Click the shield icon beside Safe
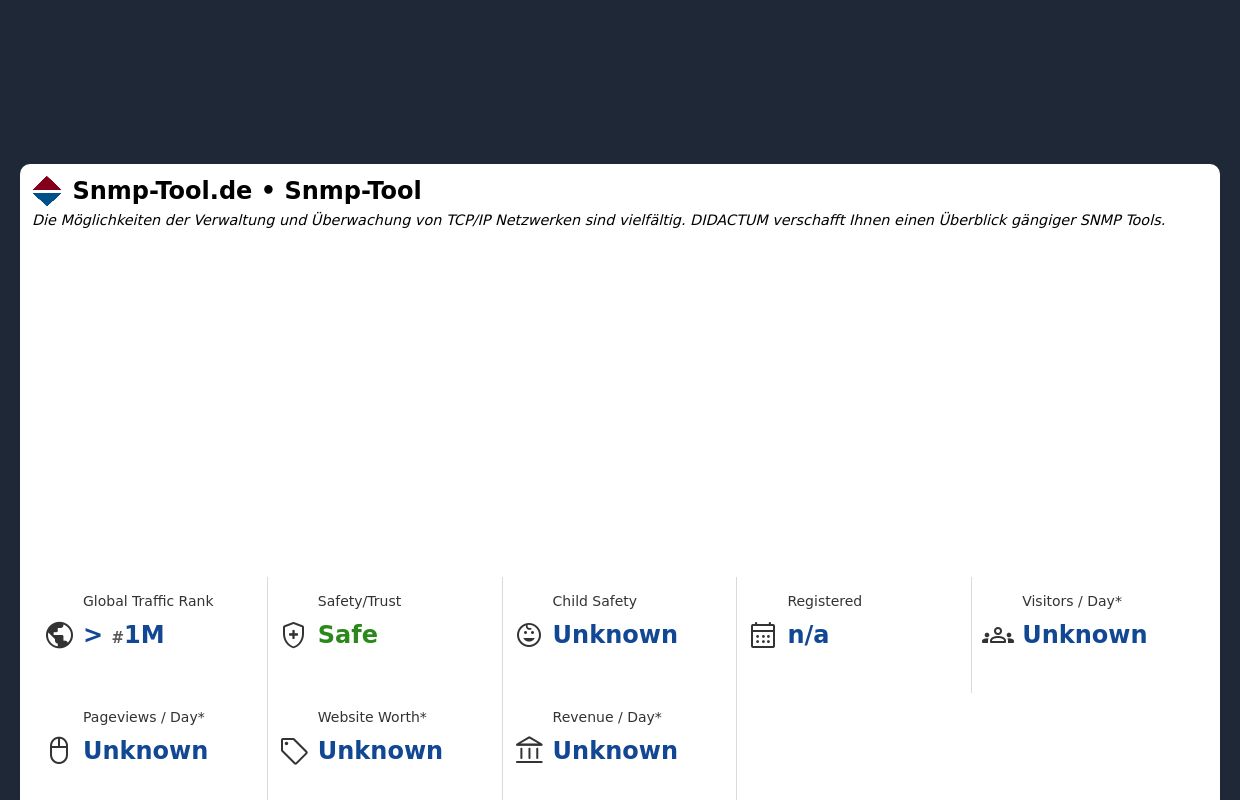The image size is (1240, 800). point(293,635)
